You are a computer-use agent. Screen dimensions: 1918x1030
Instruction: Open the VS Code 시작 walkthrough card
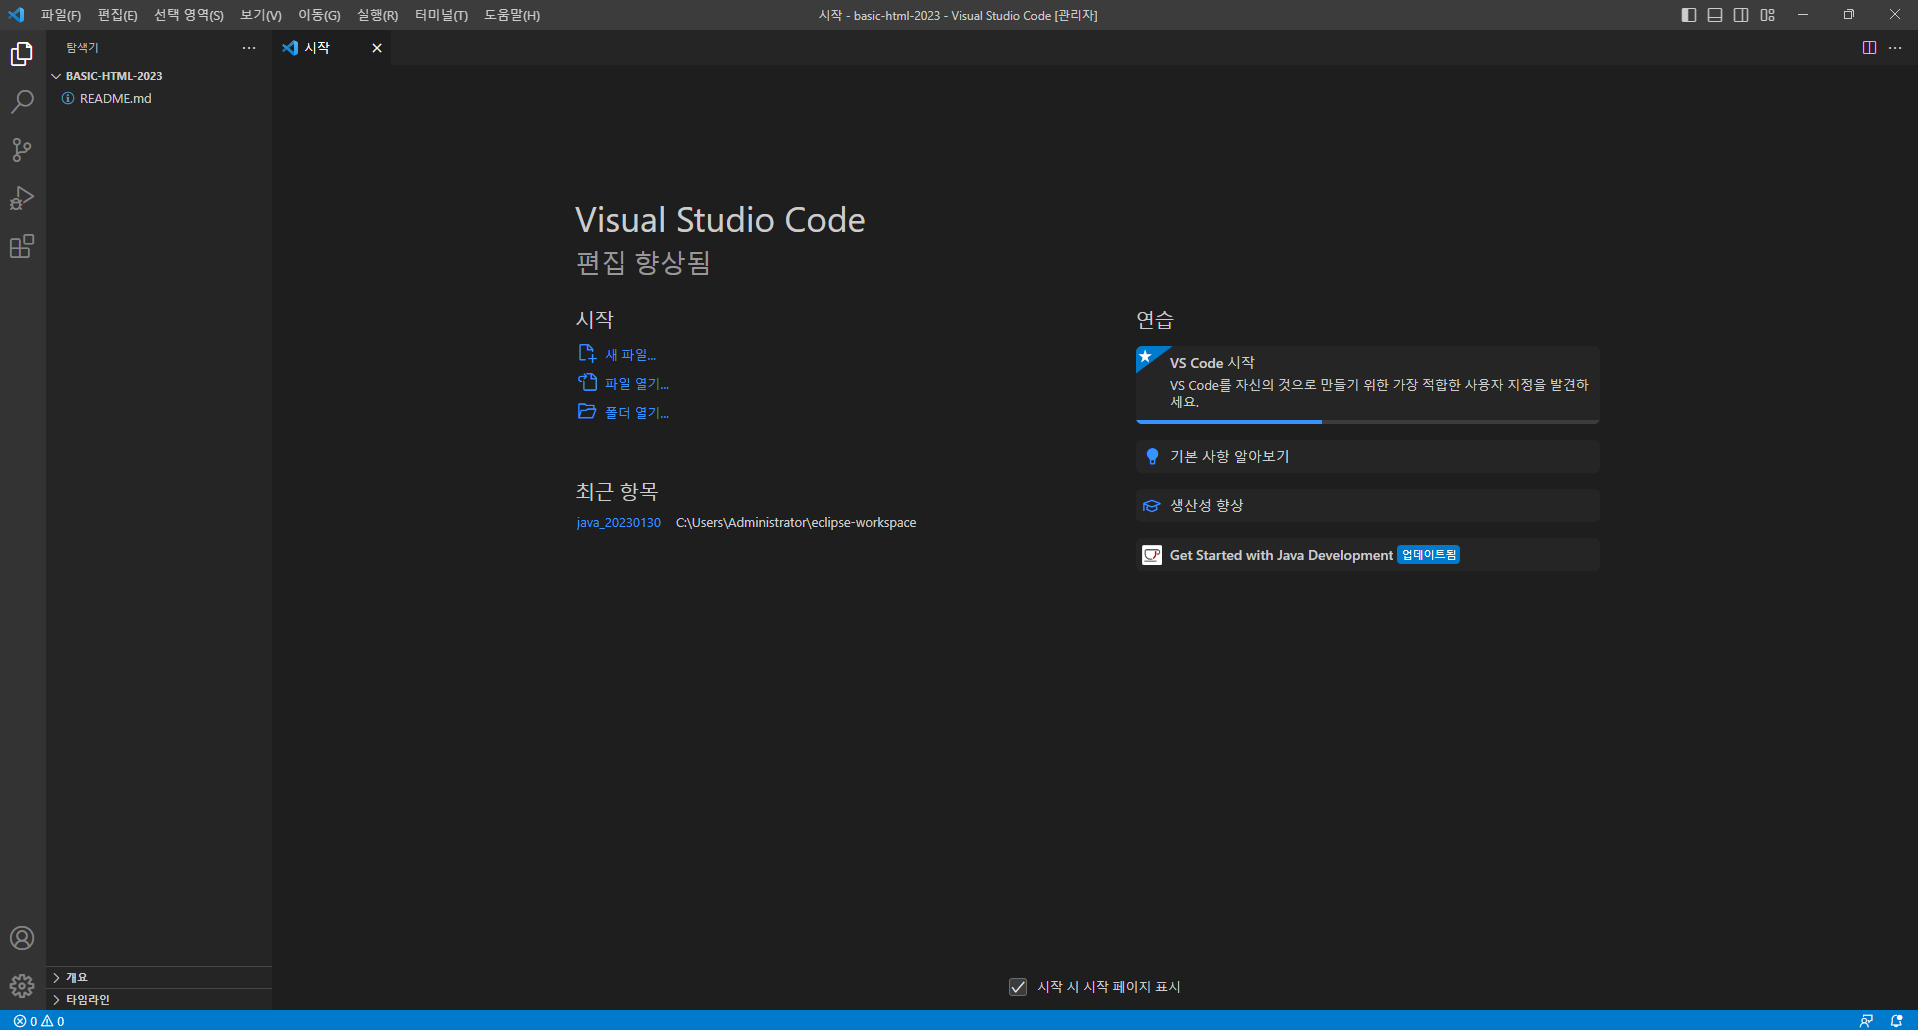coord(1367,385)
